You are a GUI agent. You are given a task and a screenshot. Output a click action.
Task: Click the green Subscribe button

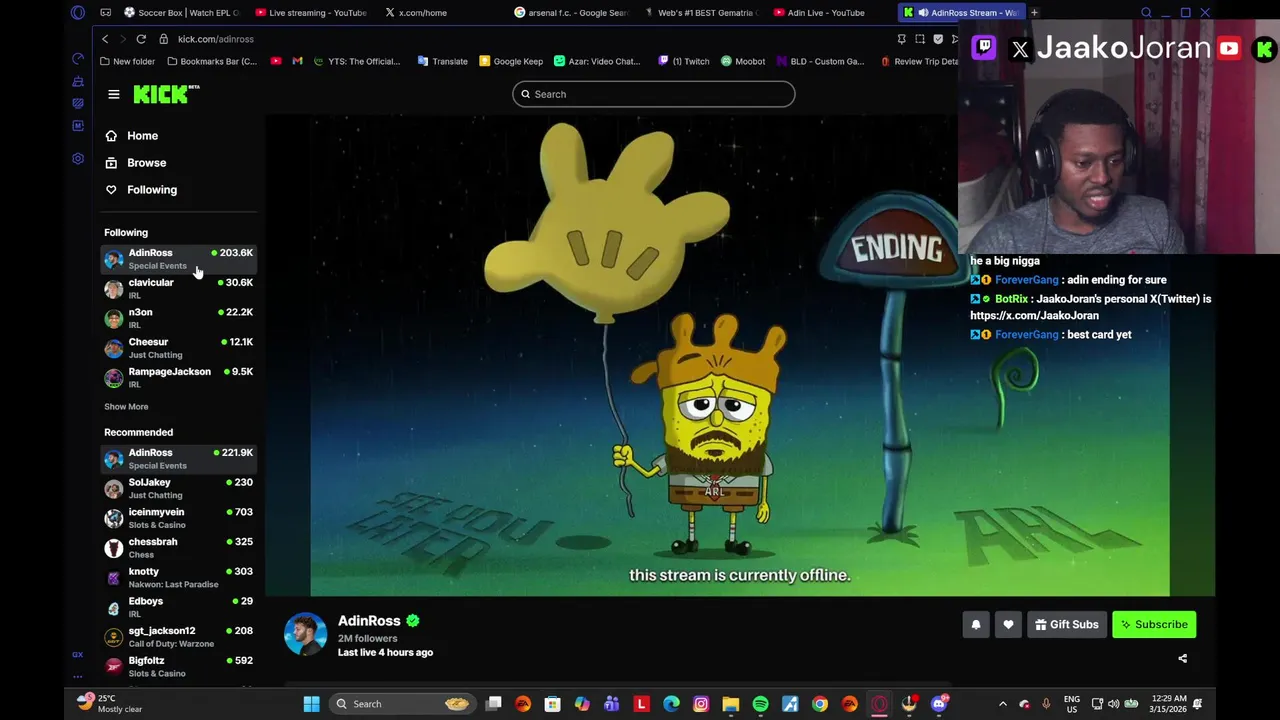tap(1154, 625)
